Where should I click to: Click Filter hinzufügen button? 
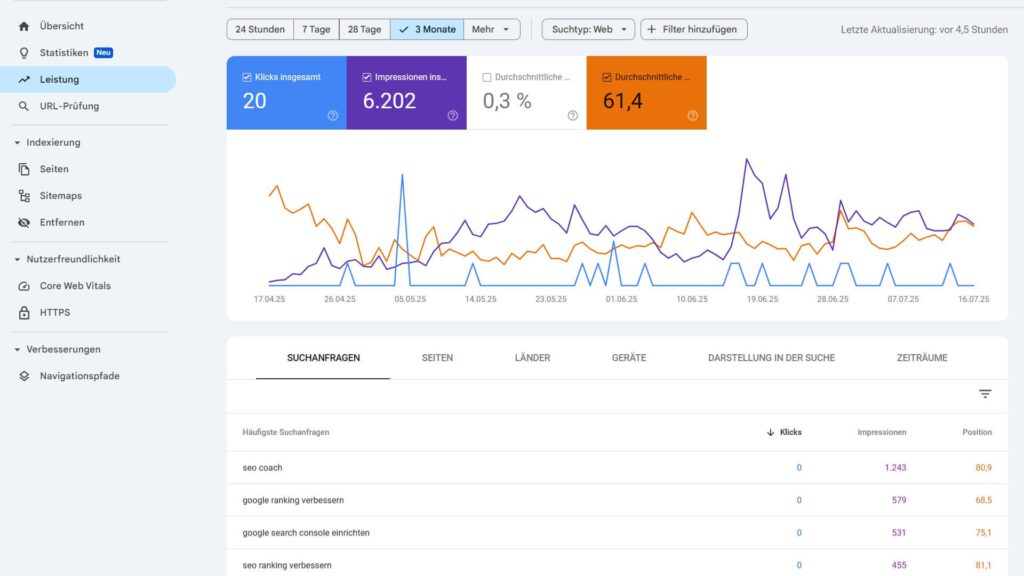pyautogui.click(x=693, y=30)
